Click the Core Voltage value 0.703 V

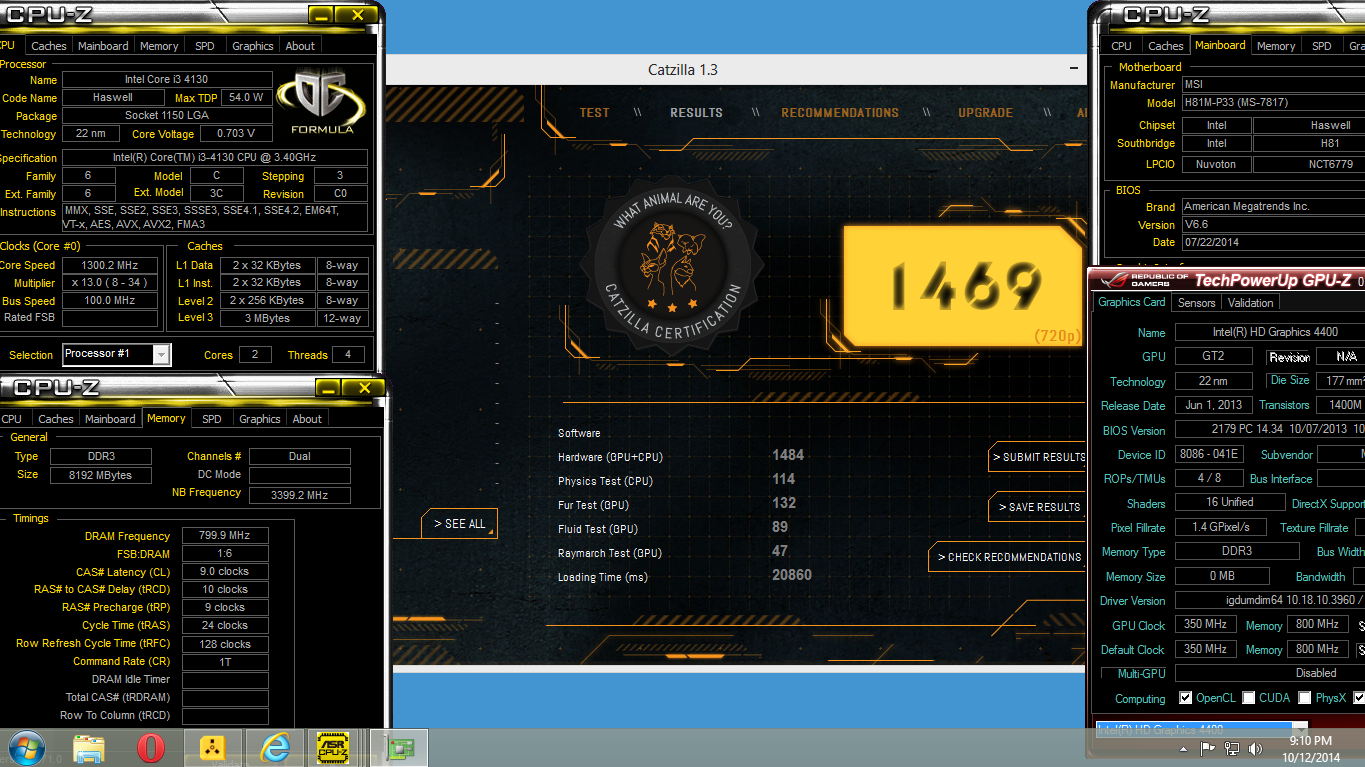(236, 134)
